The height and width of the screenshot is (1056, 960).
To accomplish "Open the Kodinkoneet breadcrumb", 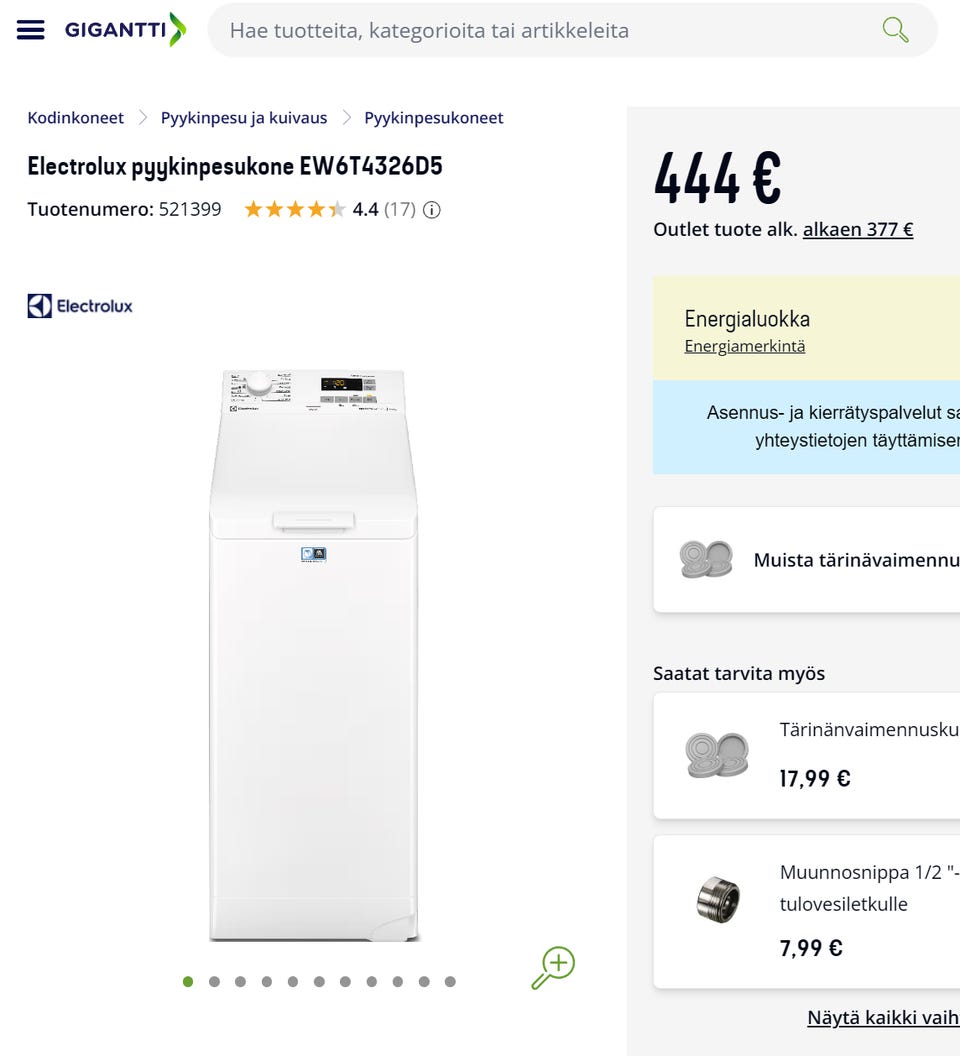I will click(x=76, y=118).
